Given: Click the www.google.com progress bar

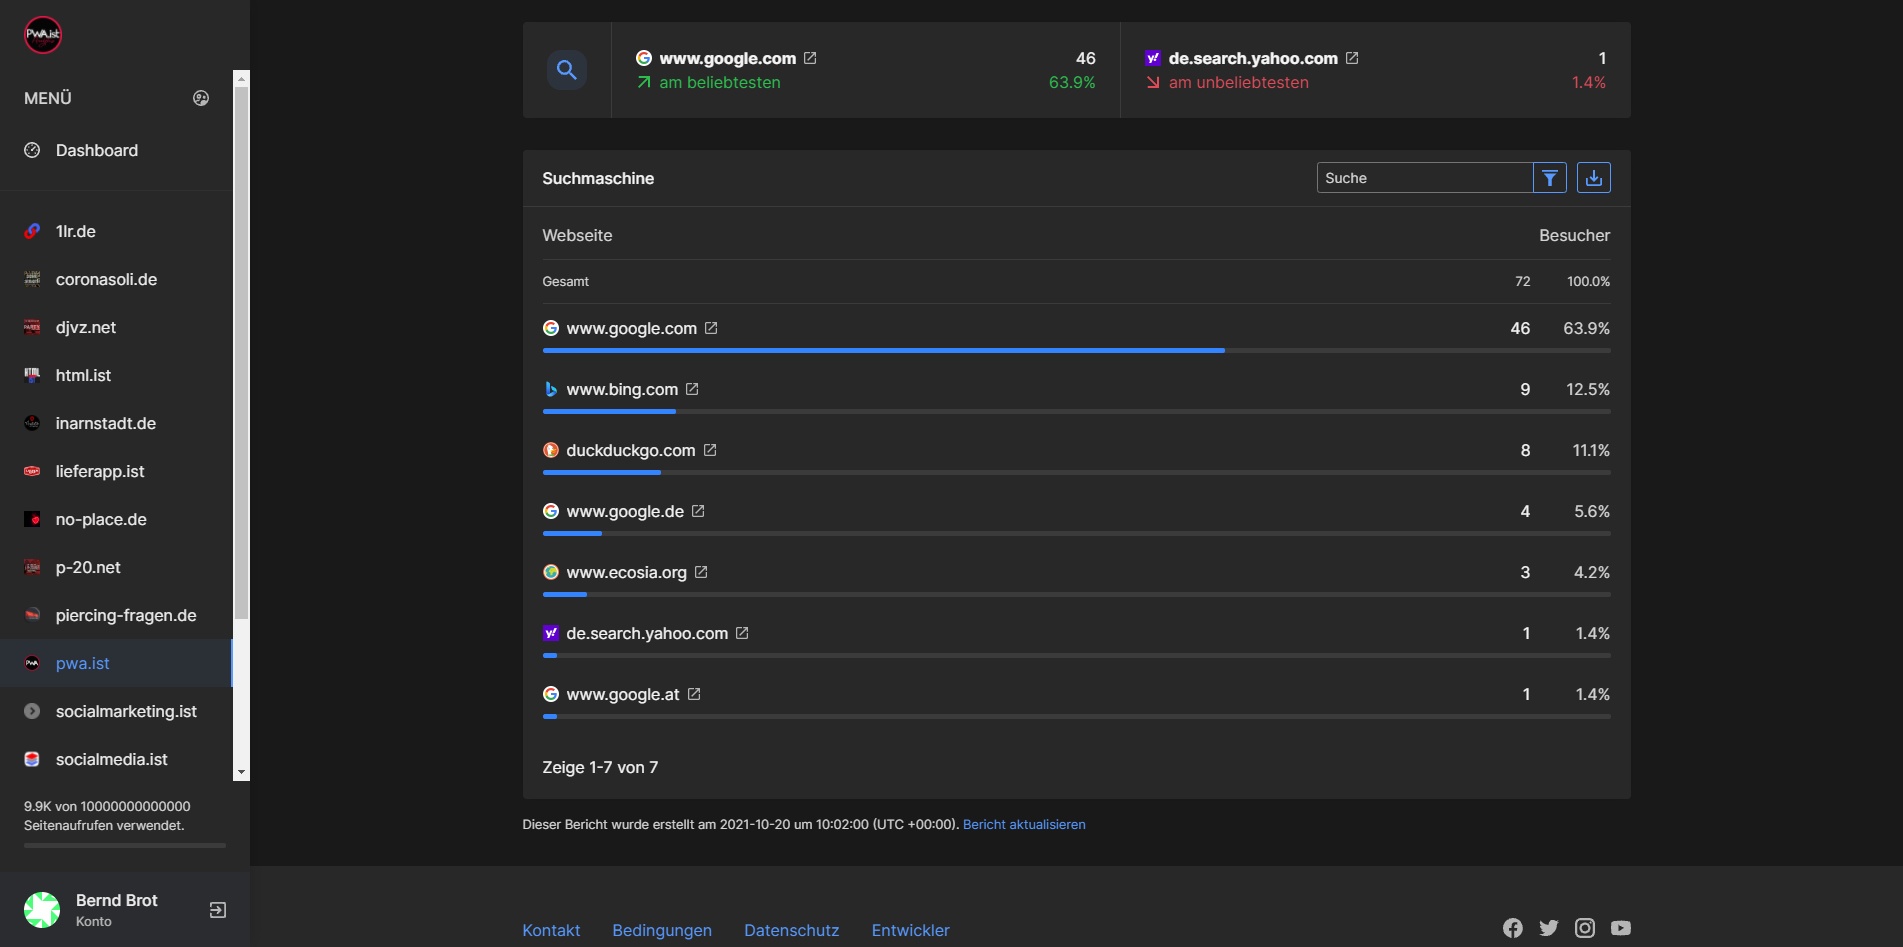Looking at the screenshot, I should click(1075, 351).
